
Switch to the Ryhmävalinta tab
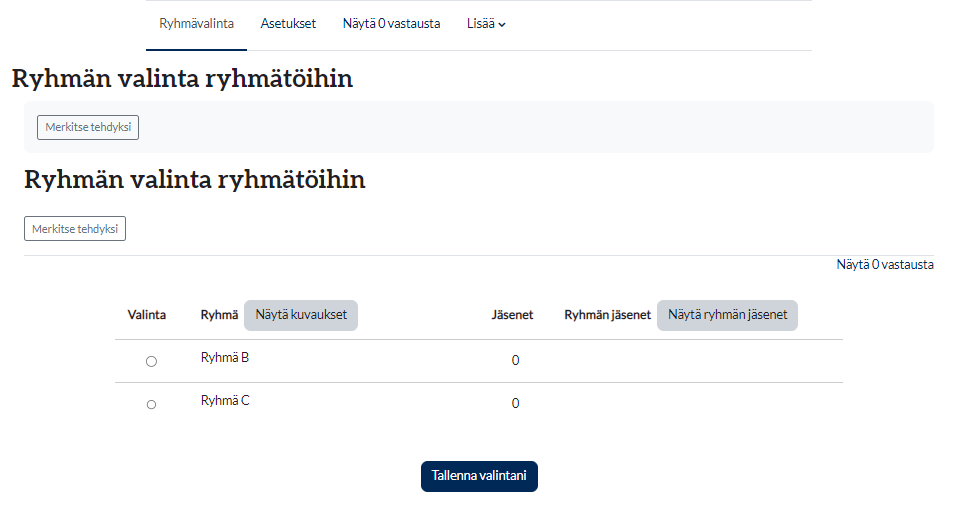(196, 24)
